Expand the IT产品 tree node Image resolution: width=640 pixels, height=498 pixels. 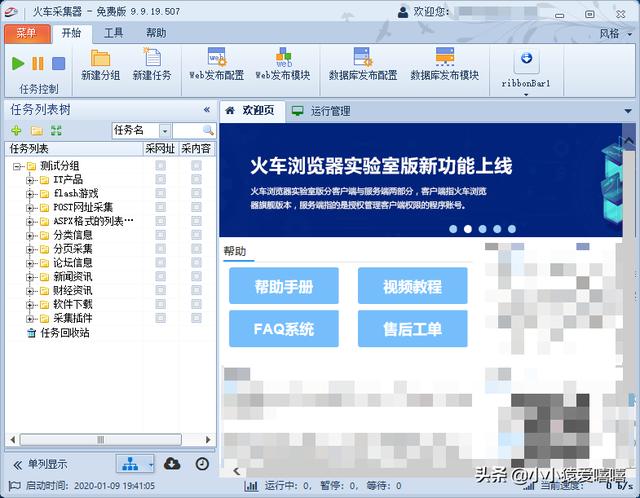point(30,180)
